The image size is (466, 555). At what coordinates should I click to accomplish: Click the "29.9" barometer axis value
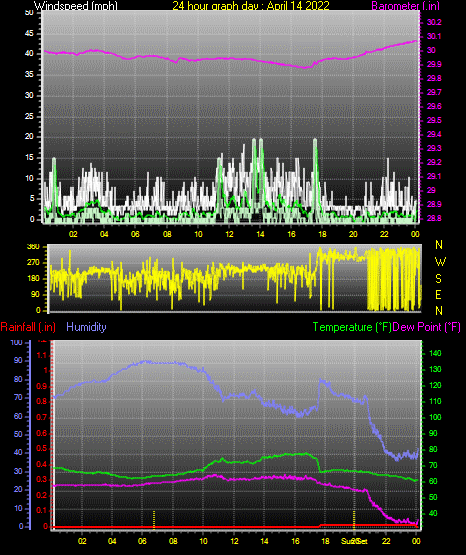coord(434,64)
